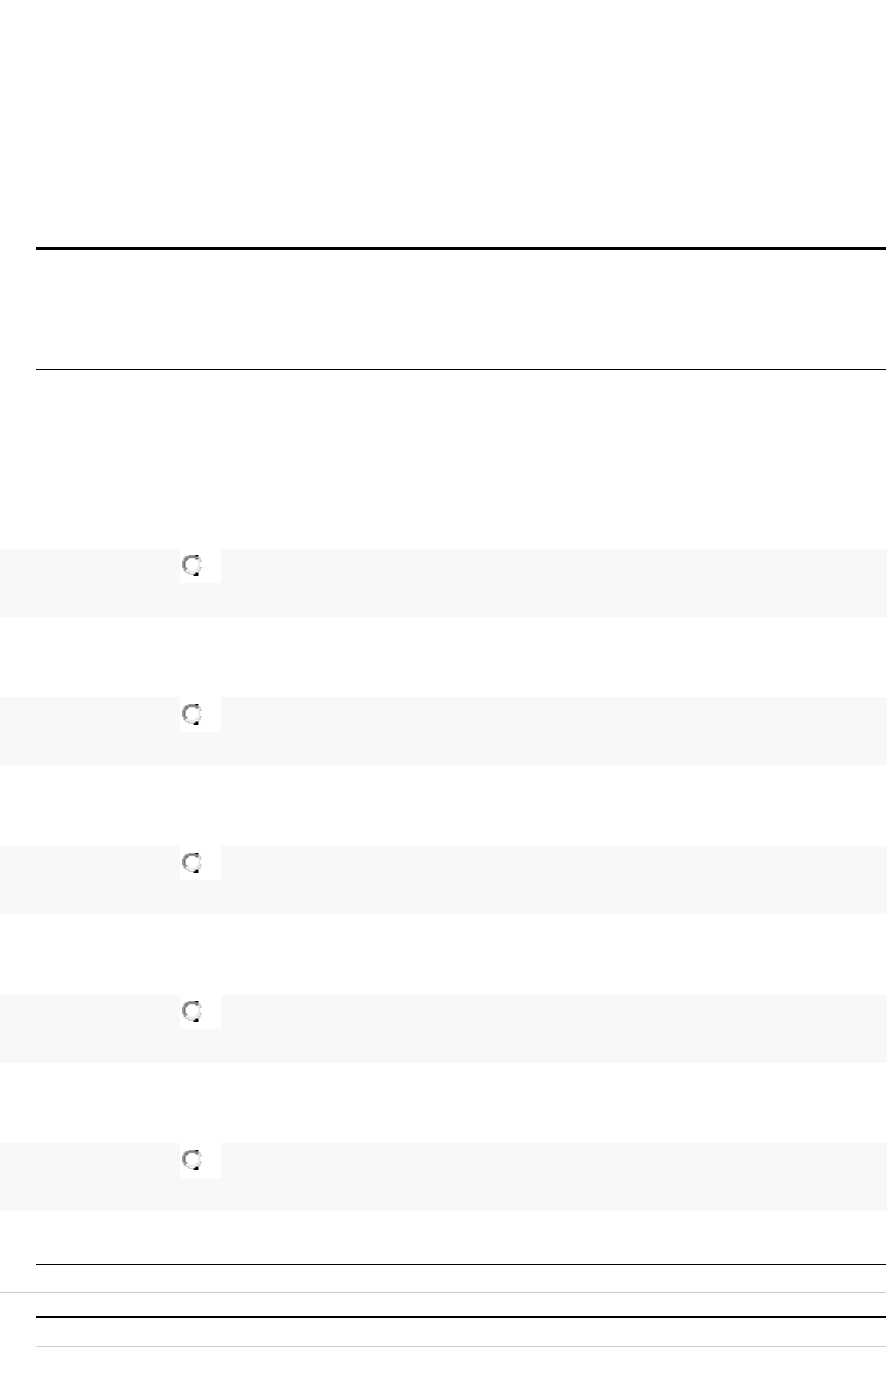Click the loading spinner in the fifth gray row
The width and height of the screenshot is (888, 1396).
click(192, 1159)
